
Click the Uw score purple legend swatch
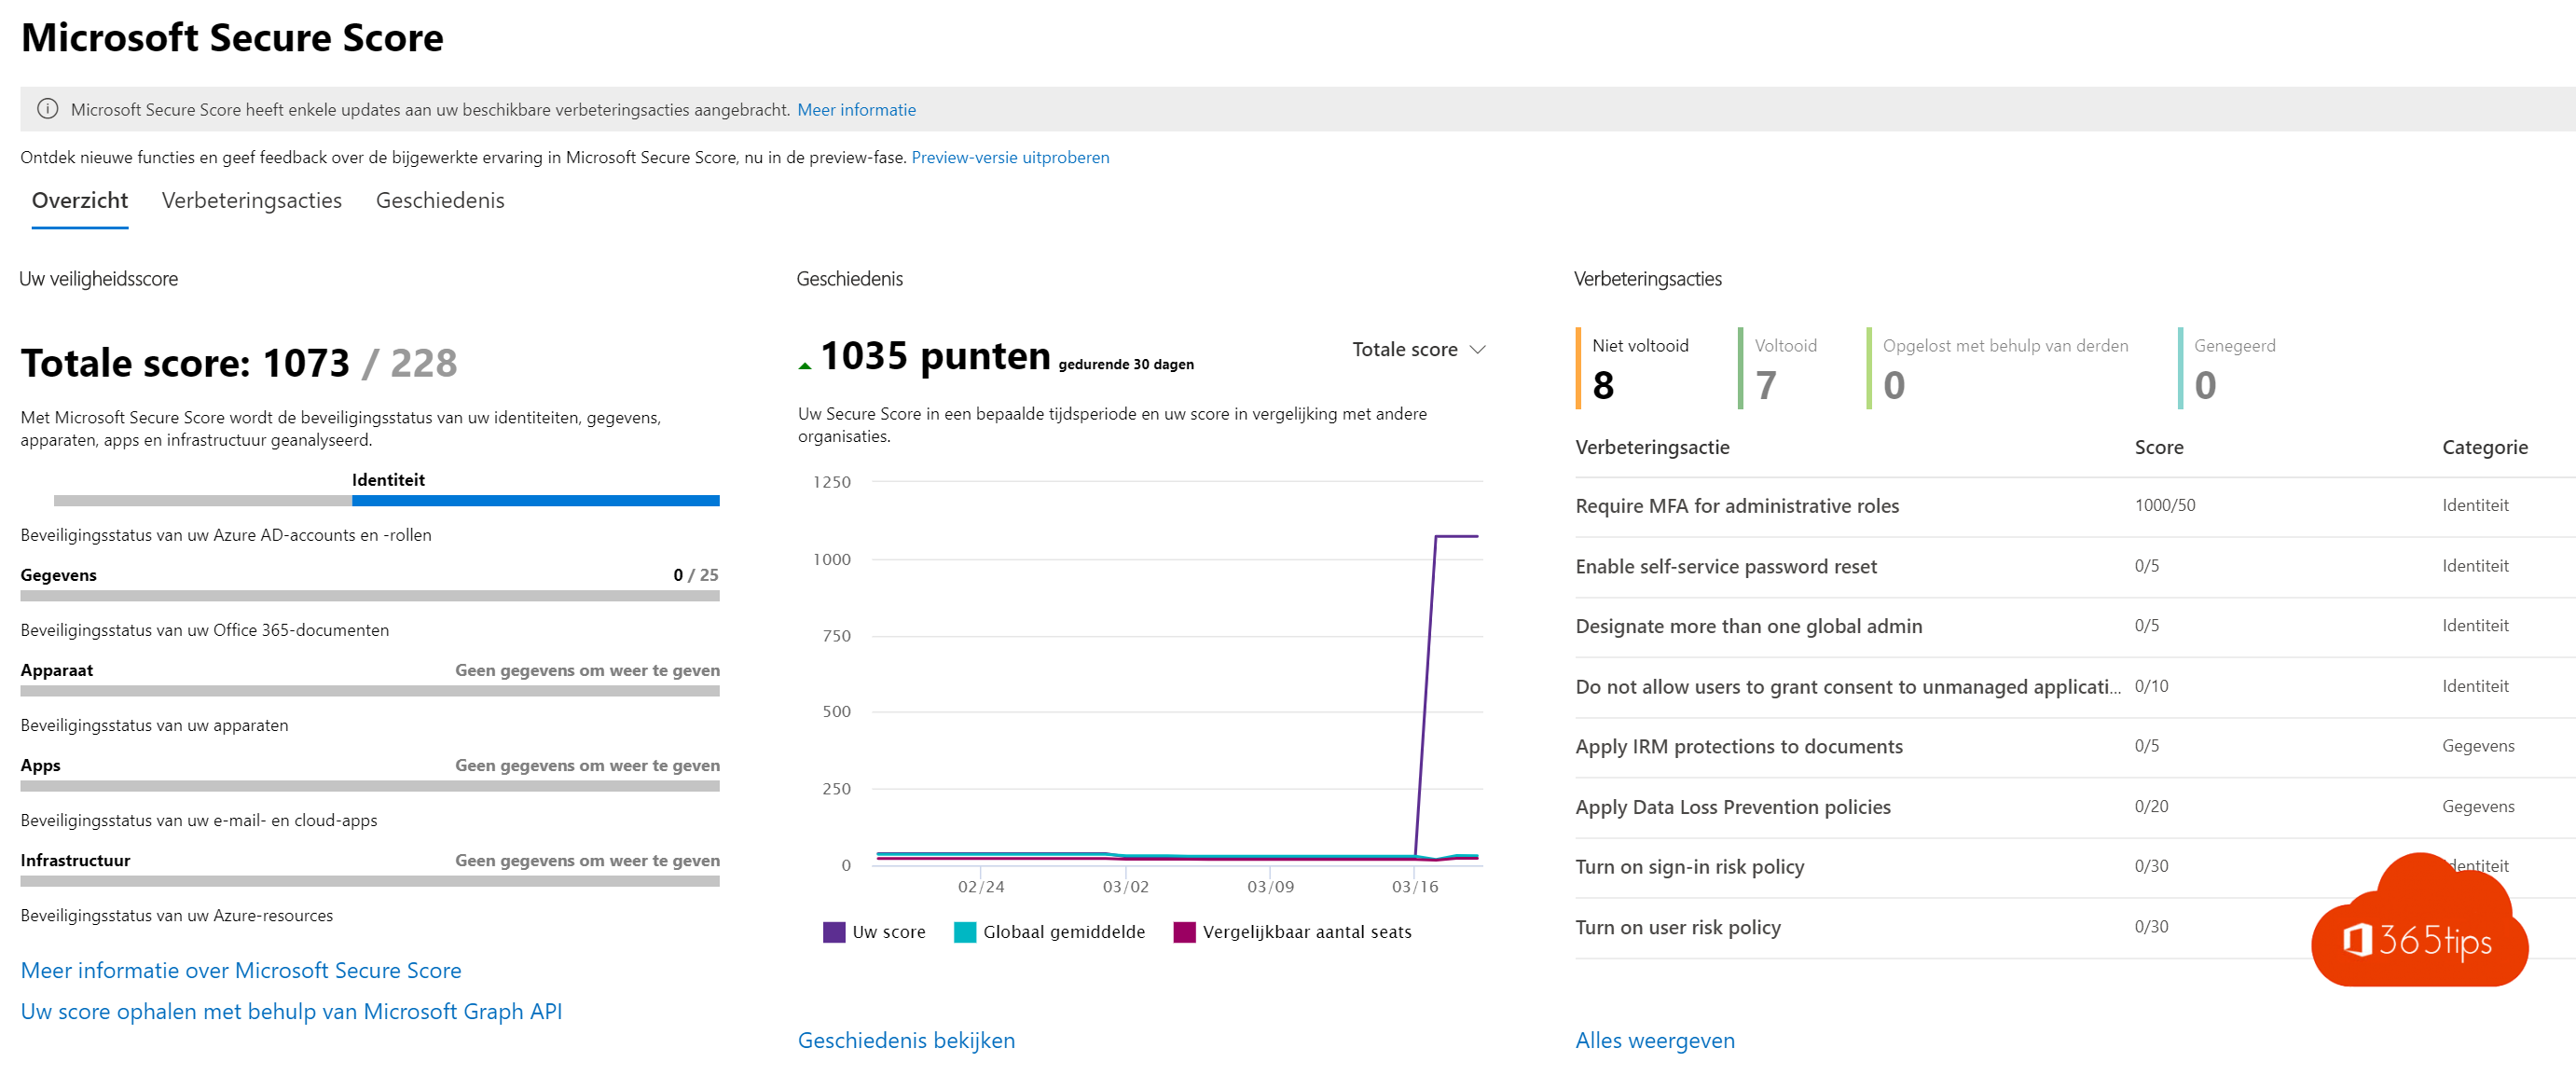pos(834,932)
